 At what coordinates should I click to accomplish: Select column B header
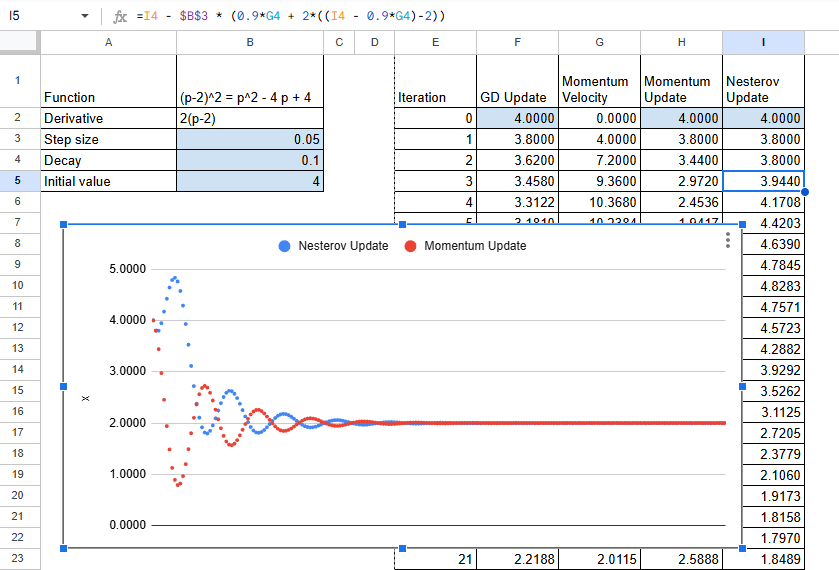250,42
